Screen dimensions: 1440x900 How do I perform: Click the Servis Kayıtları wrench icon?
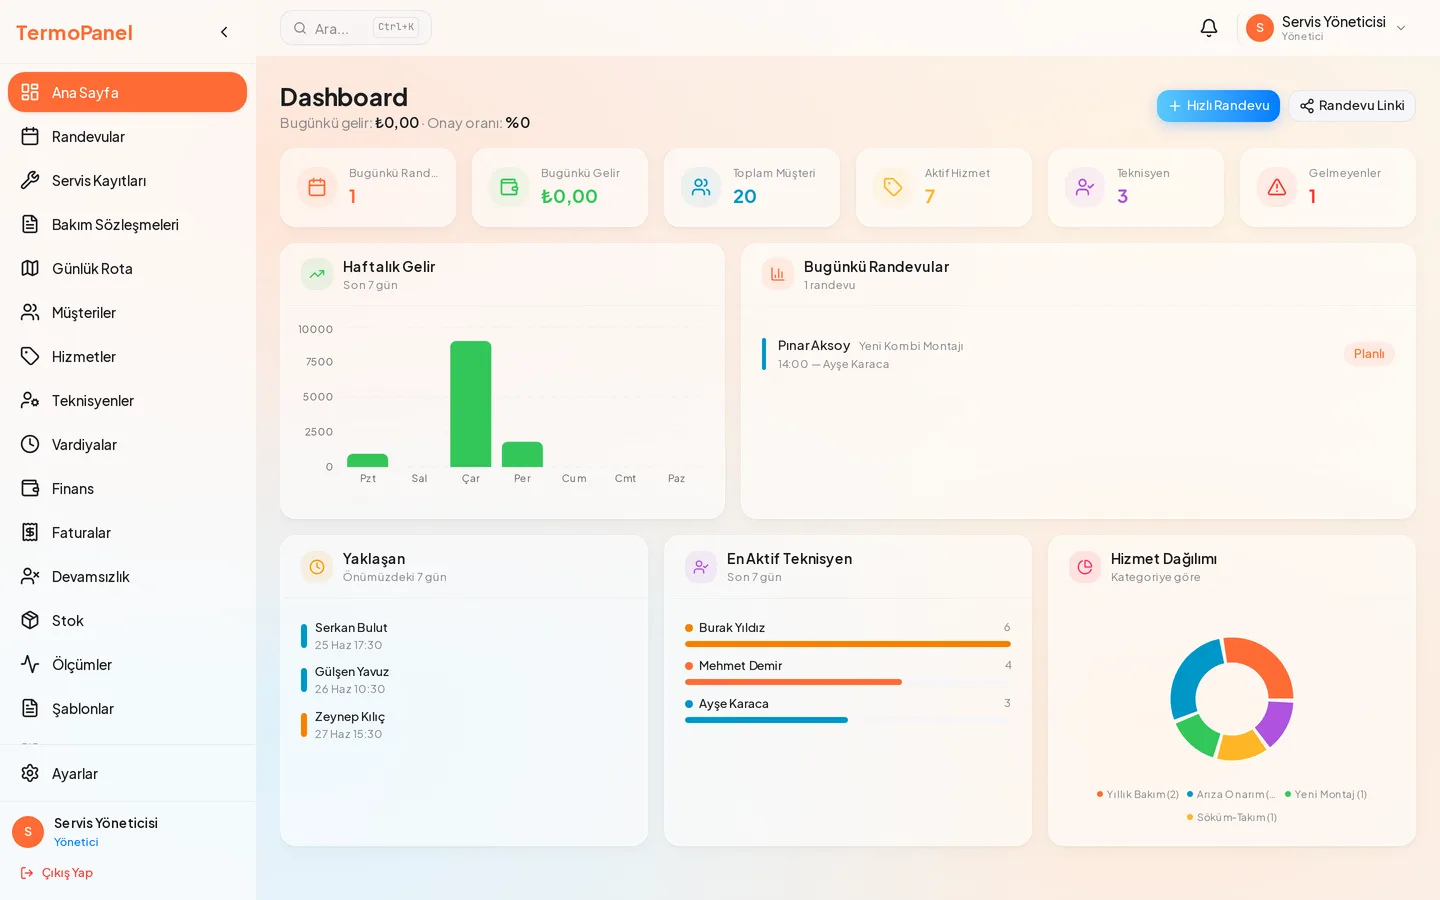coord(30,180)
